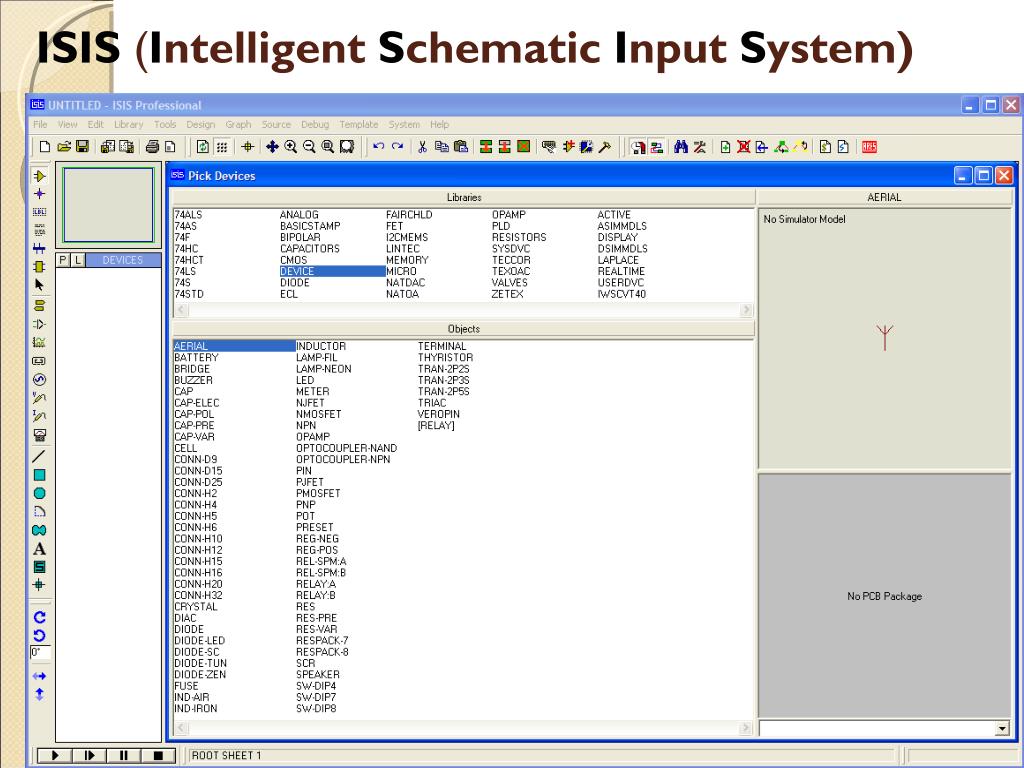Open the PCB package dropdown
The image size is (1024, 768).
[1002, 729]
